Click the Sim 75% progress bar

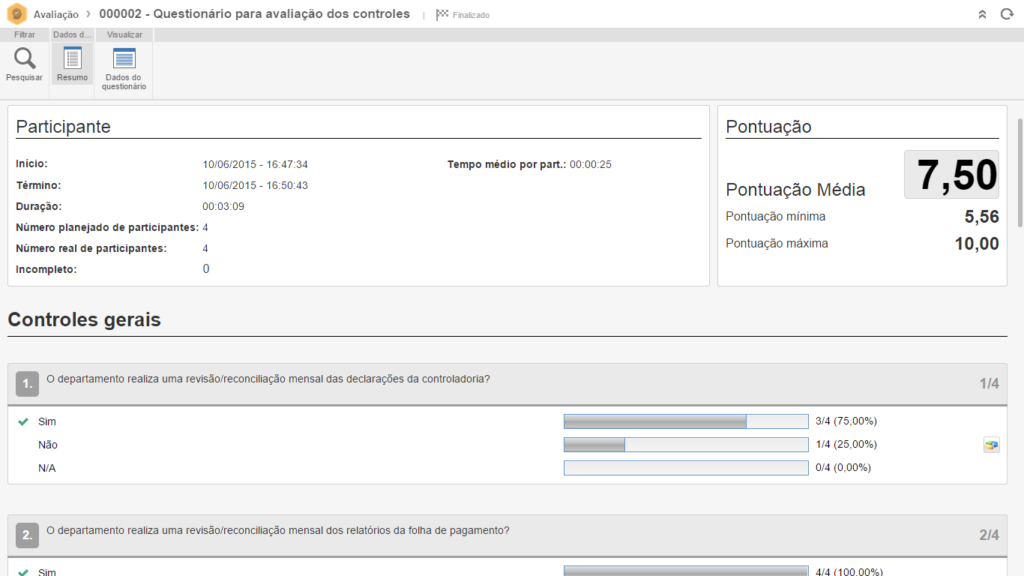point(685,421)
